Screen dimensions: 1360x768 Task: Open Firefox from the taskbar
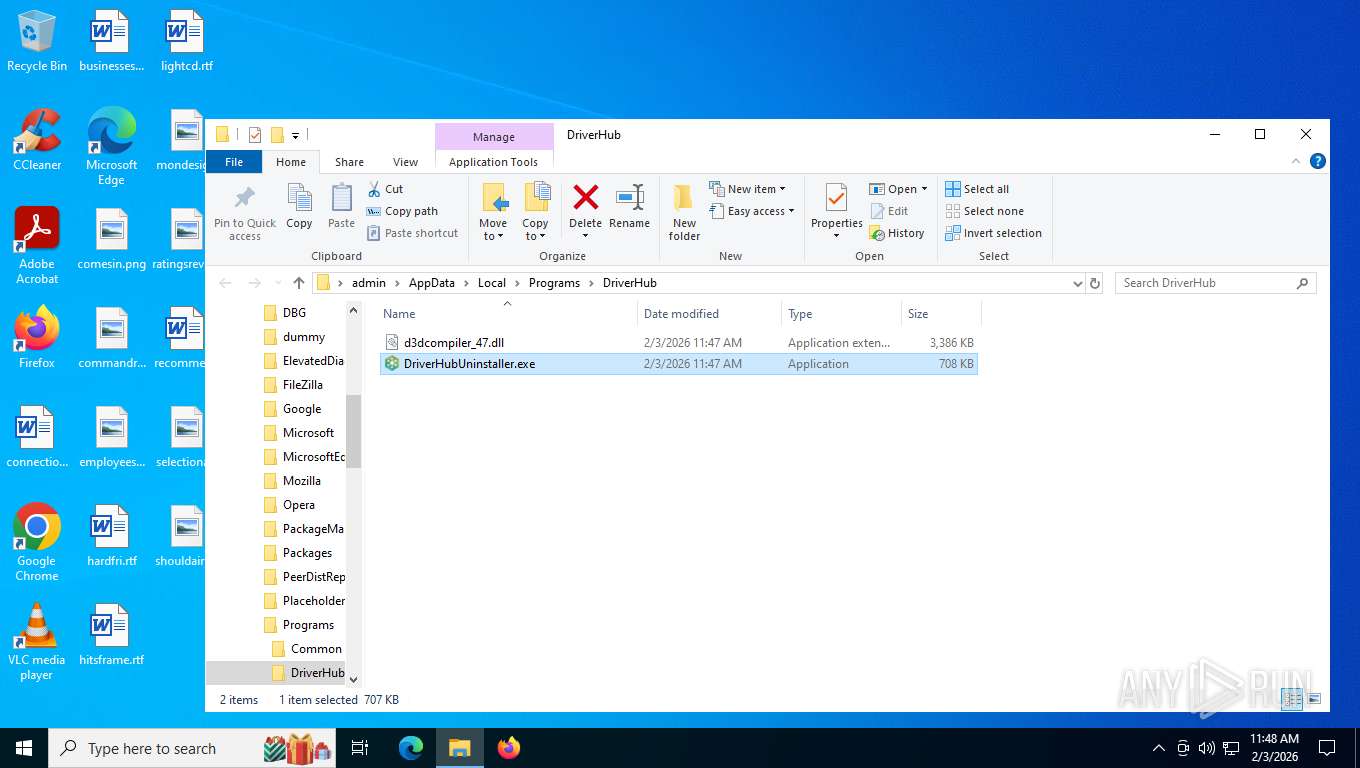click(x=509, y=748)
